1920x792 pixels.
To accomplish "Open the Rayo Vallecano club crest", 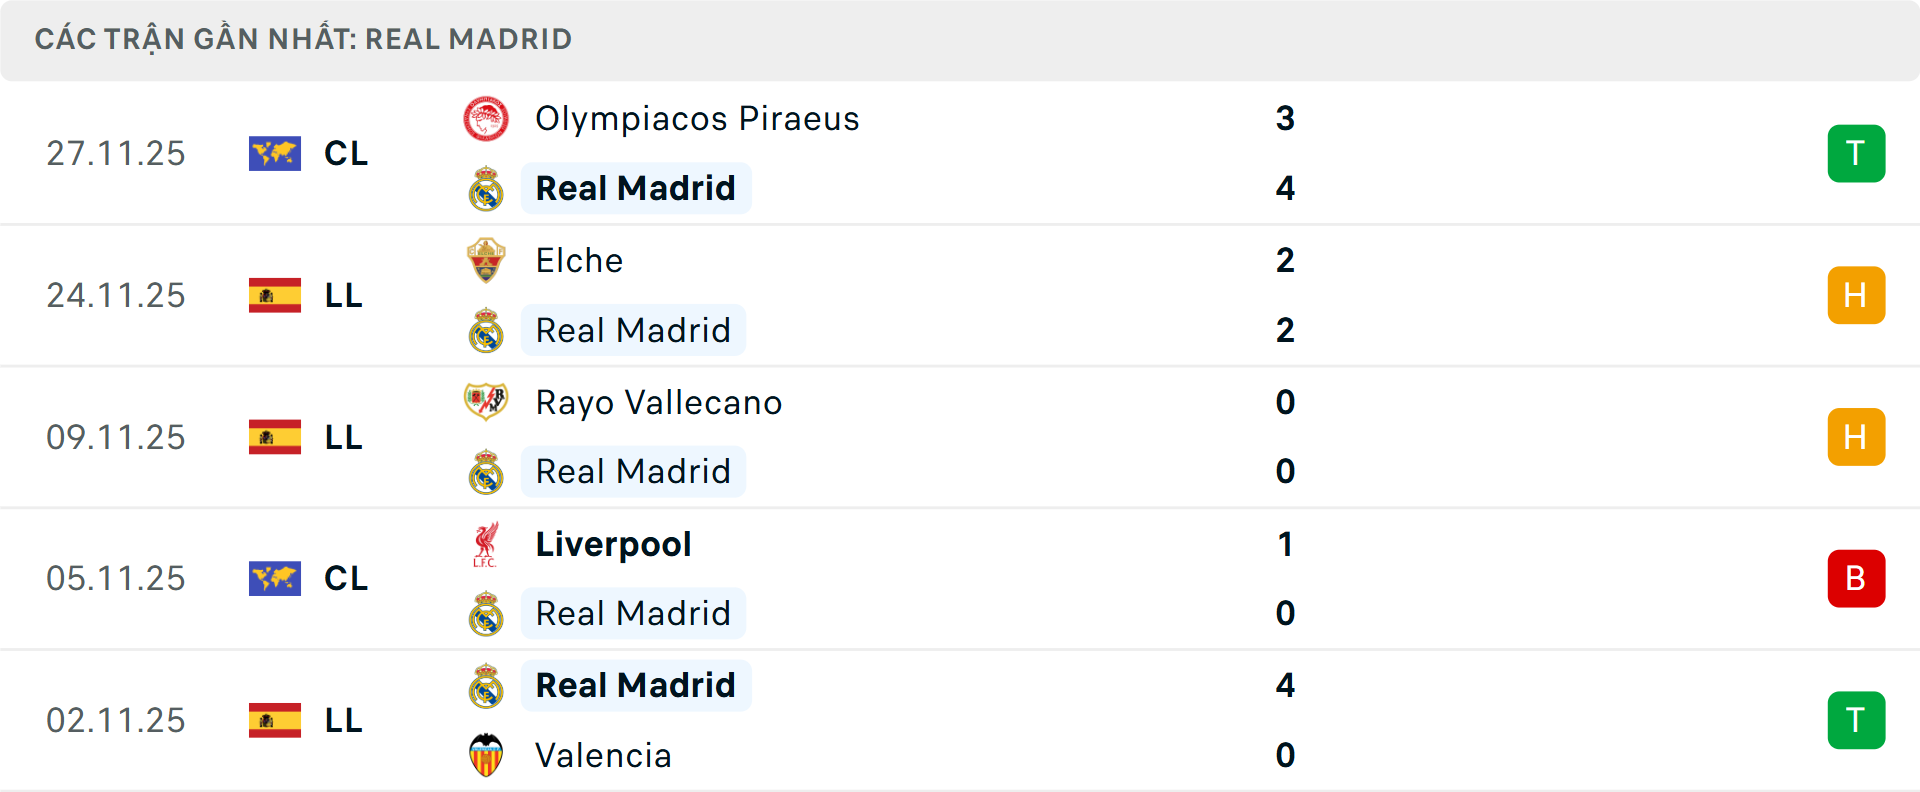I will pos(487,402).
